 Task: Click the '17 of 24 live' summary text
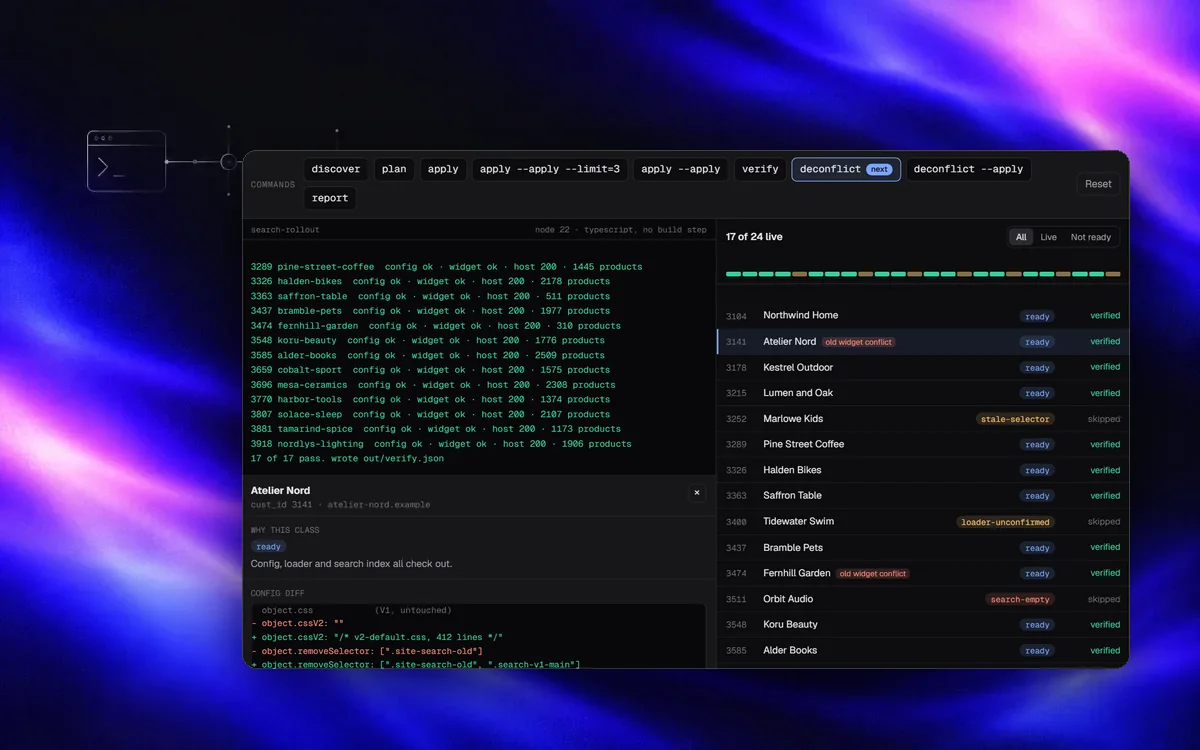[x=754, y=237]
